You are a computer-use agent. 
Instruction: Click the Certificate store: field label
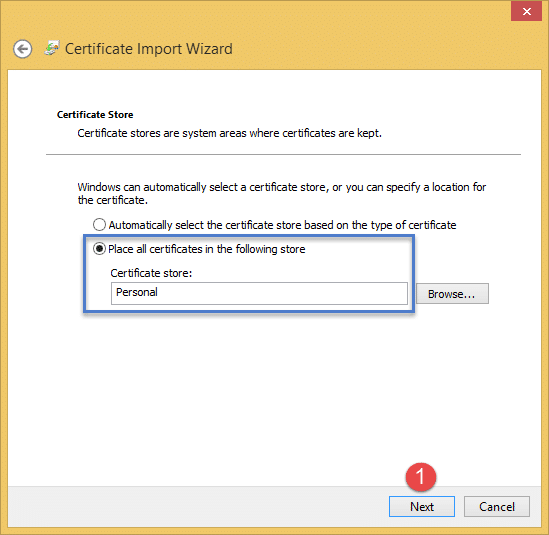[151, 273]
